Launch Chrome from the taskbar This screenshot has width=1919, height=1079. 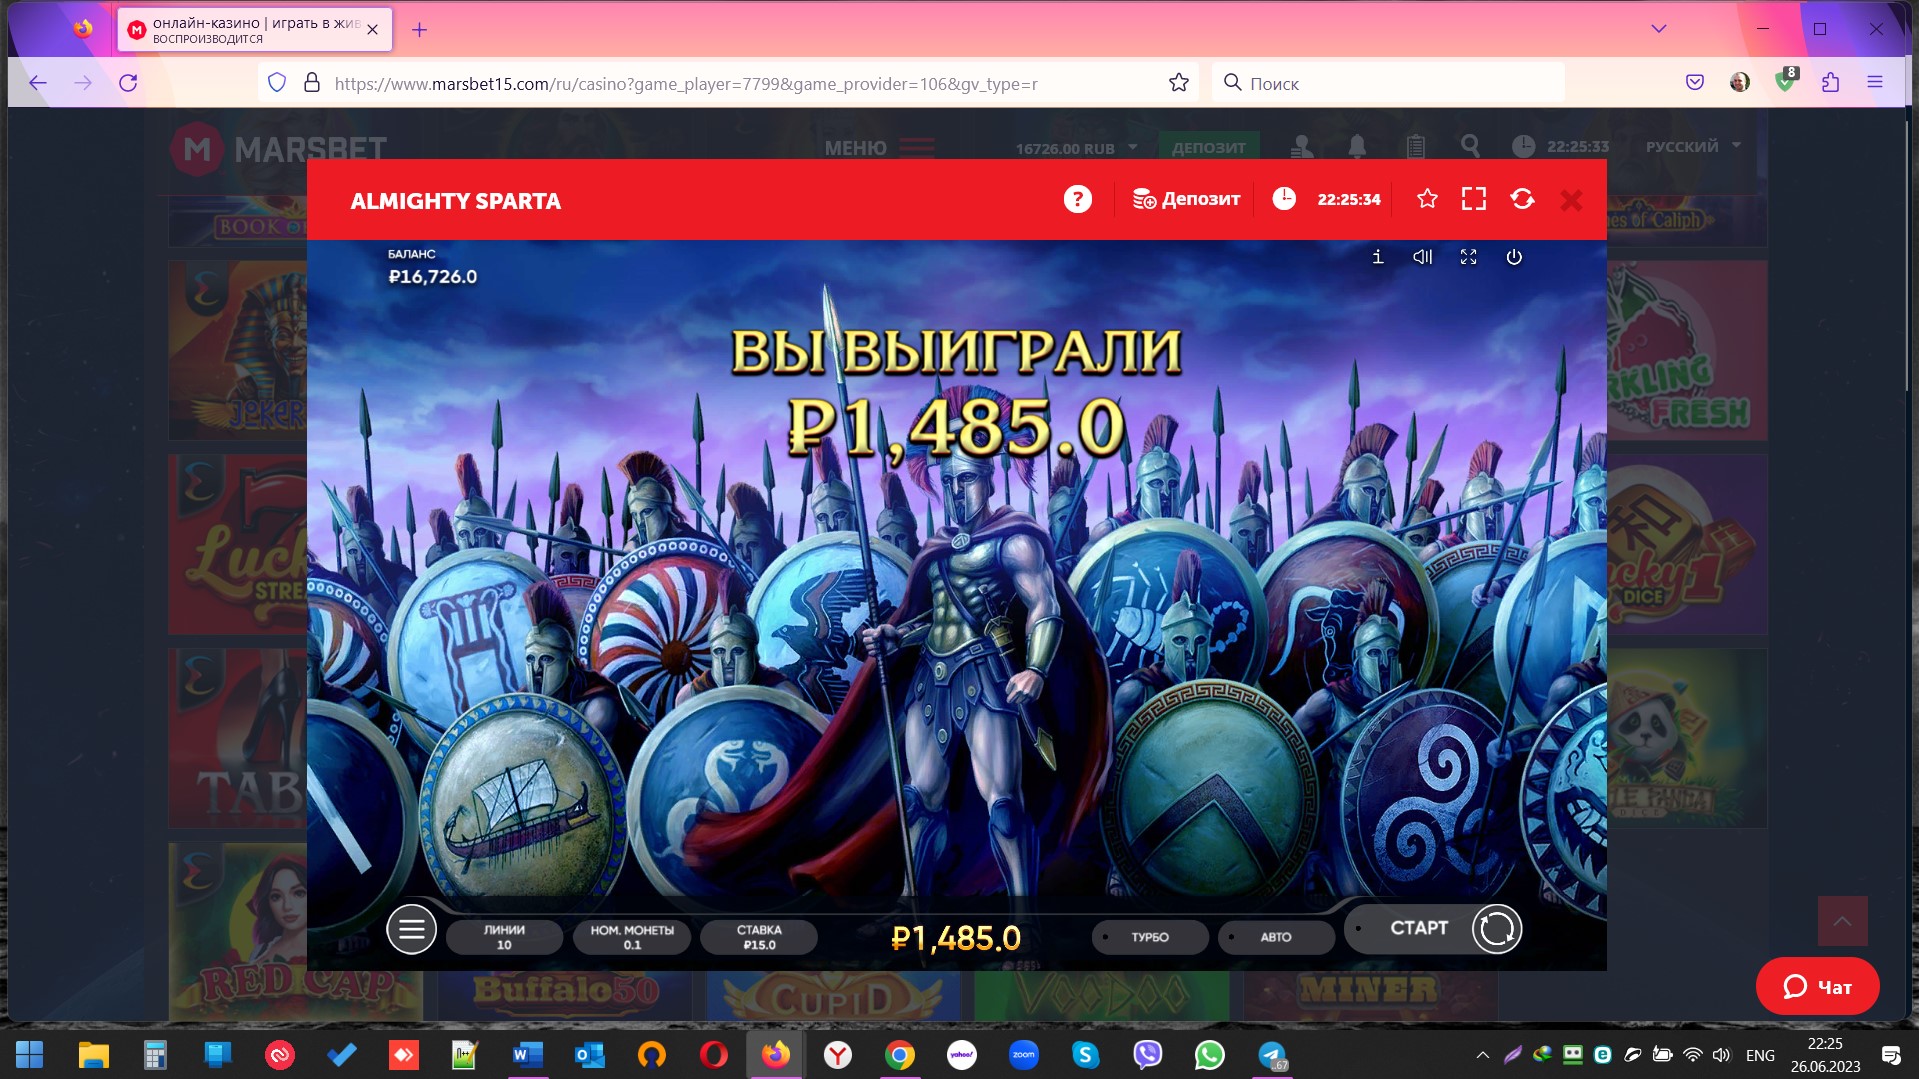coord(899,1054)
